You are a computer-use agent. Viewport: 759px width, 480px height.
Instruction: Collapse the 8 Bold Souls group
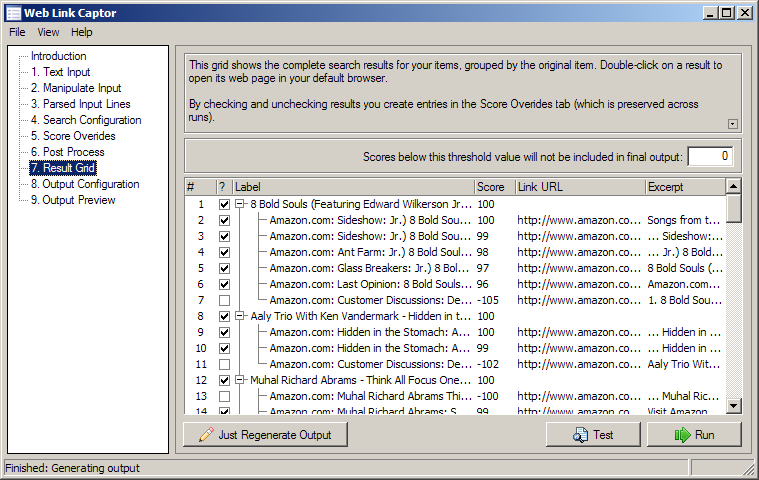pyautogui.click(x=241, y=204)
